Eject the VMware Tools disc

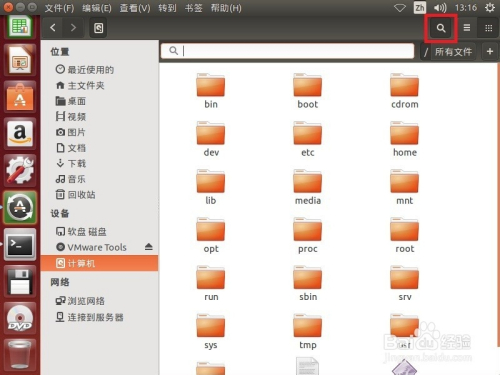pos(149,247)
